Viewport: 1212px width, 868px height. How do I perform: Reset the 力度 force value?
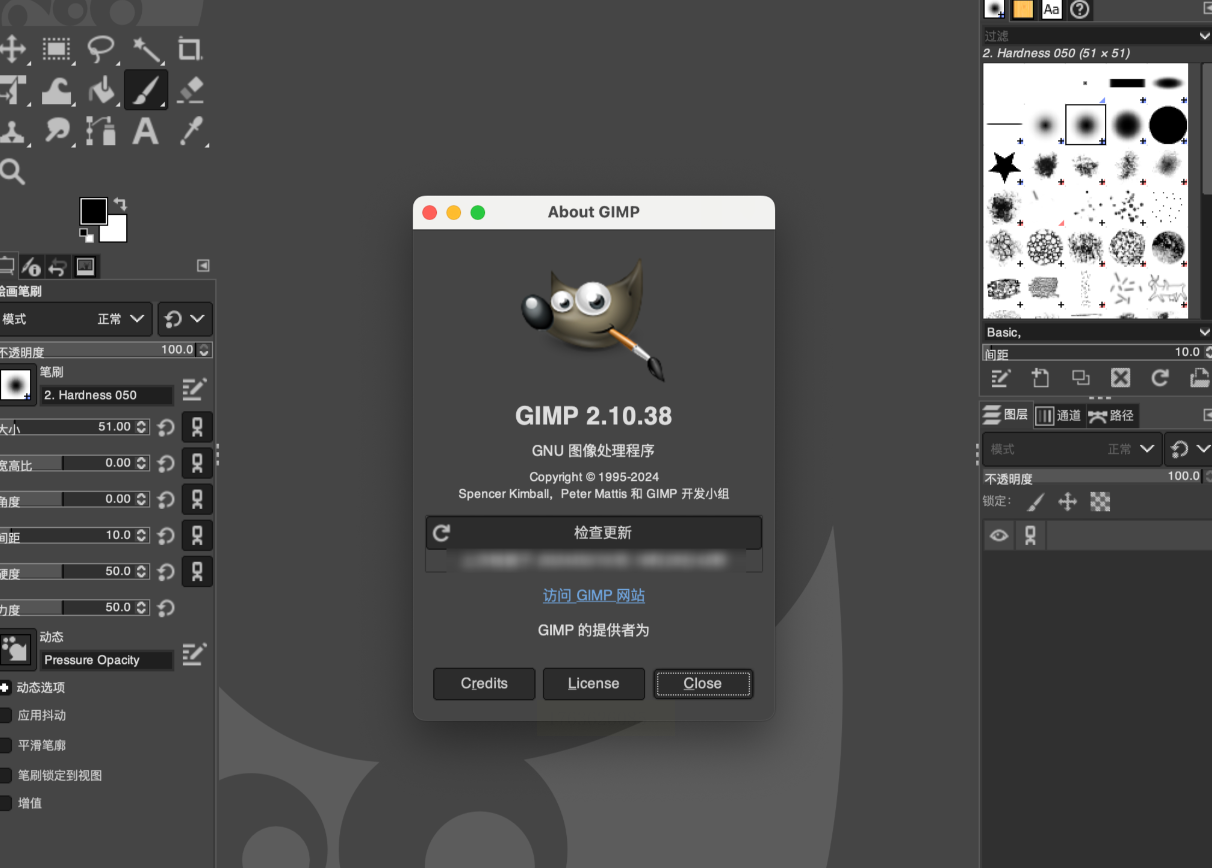[166, 608]
